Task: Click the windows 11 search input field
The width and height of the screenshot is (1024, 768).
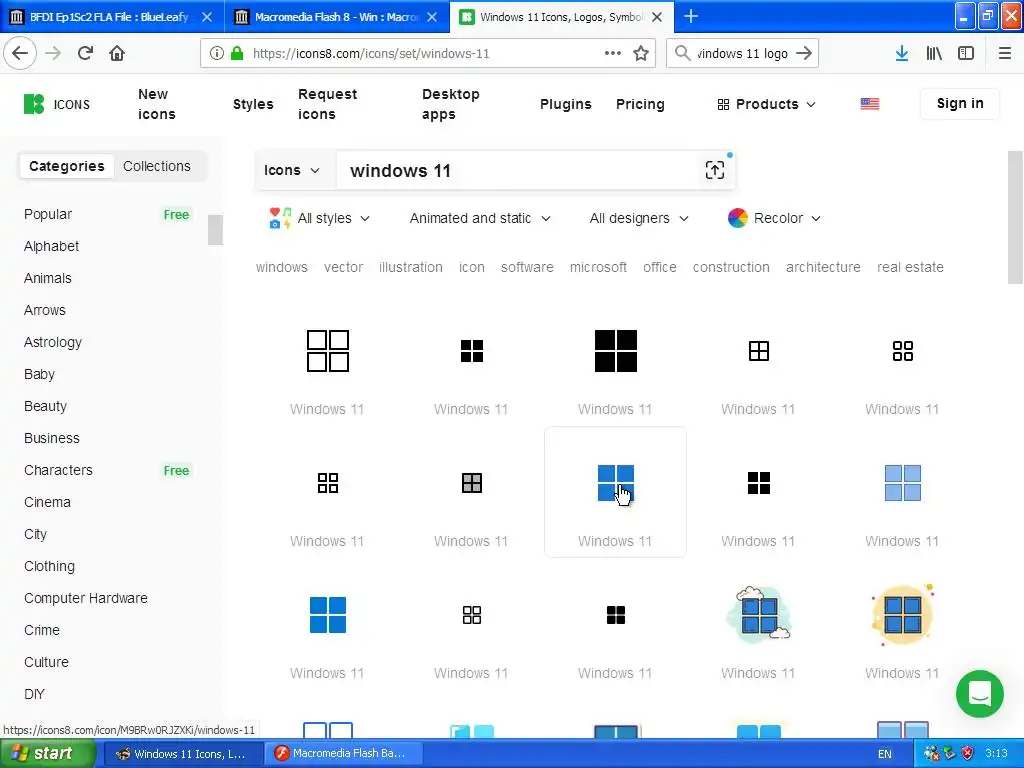Action: click(516, 170)
